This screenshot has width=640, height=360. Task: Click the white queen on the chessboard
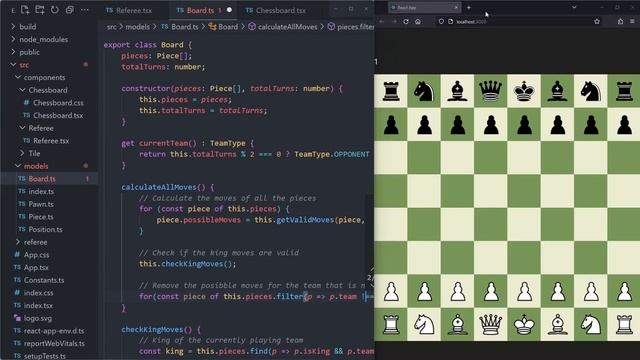tap(491, 324)
